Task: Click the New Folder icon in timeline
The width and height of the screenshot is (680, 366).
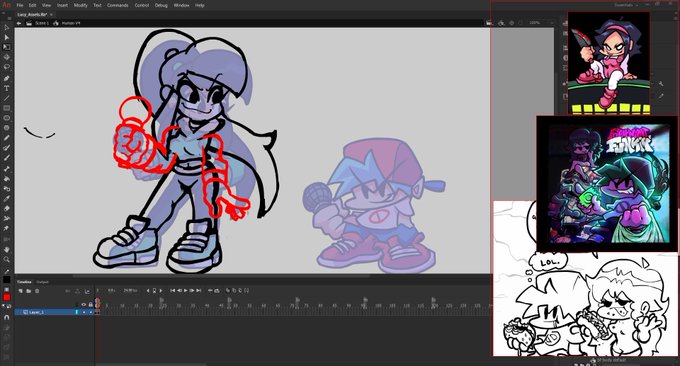Action: point(29,291)
